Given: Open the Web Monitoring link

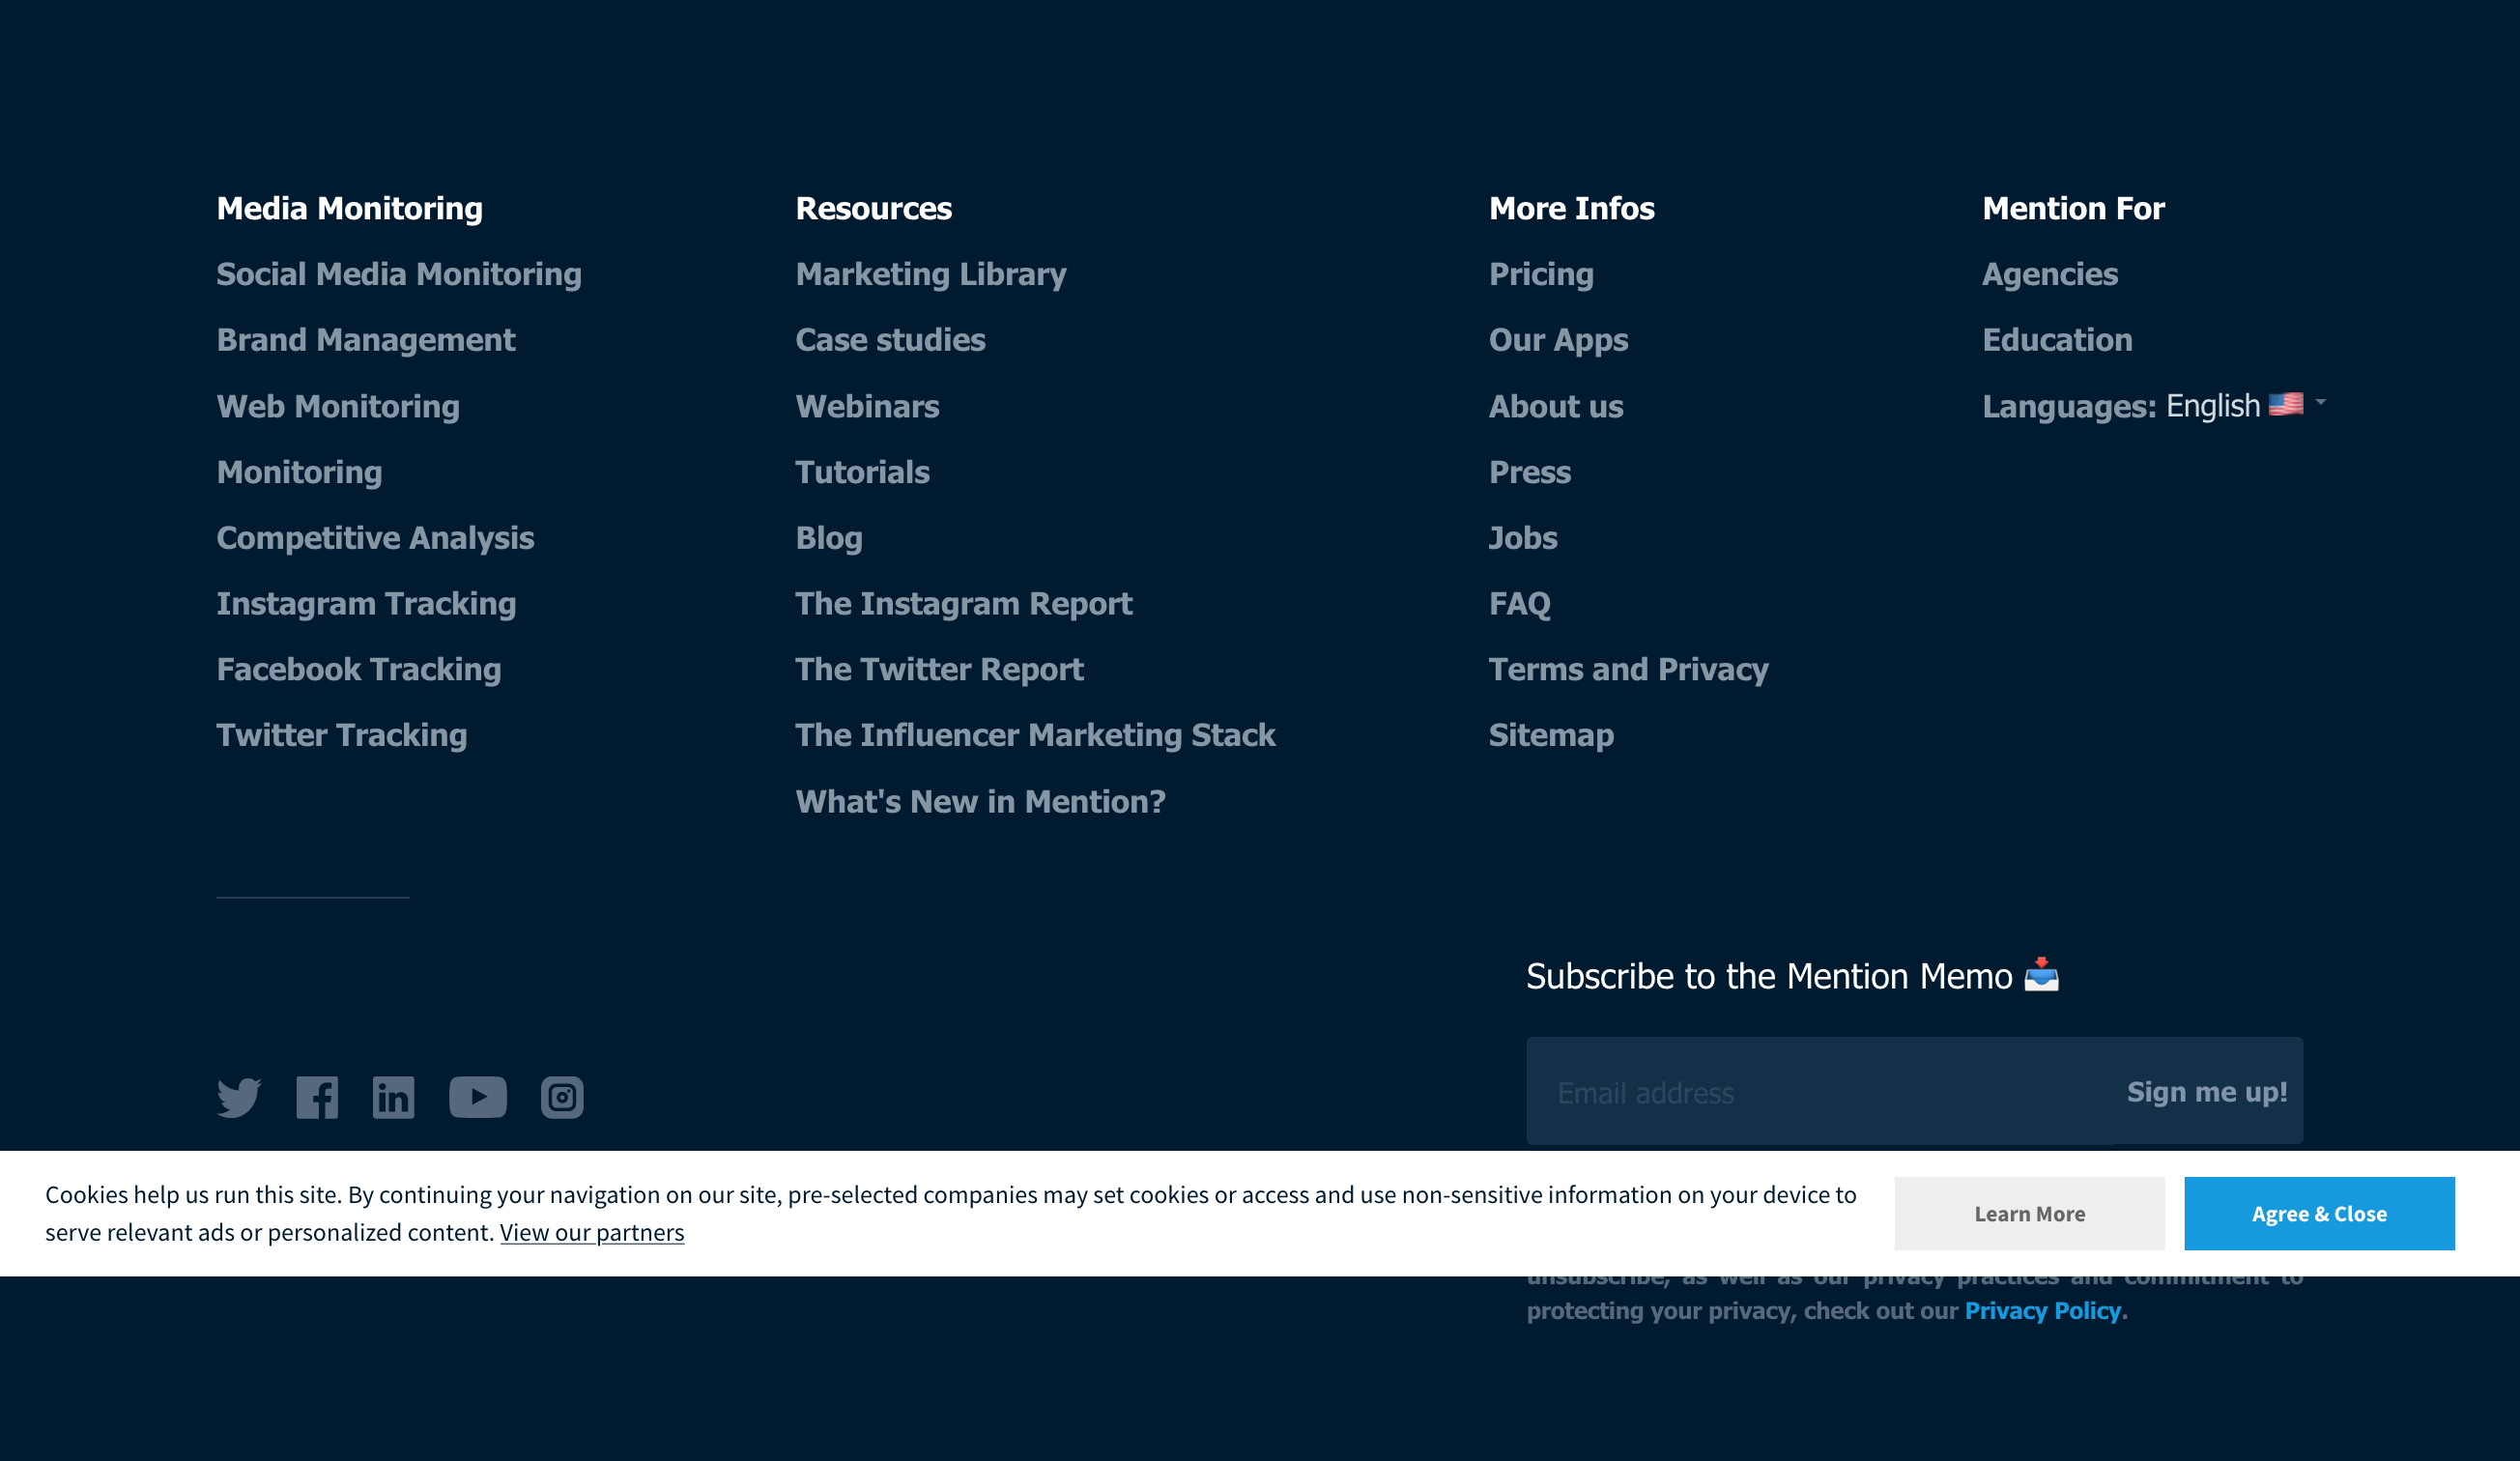Looking at the screenshot, I should point(338,406).
